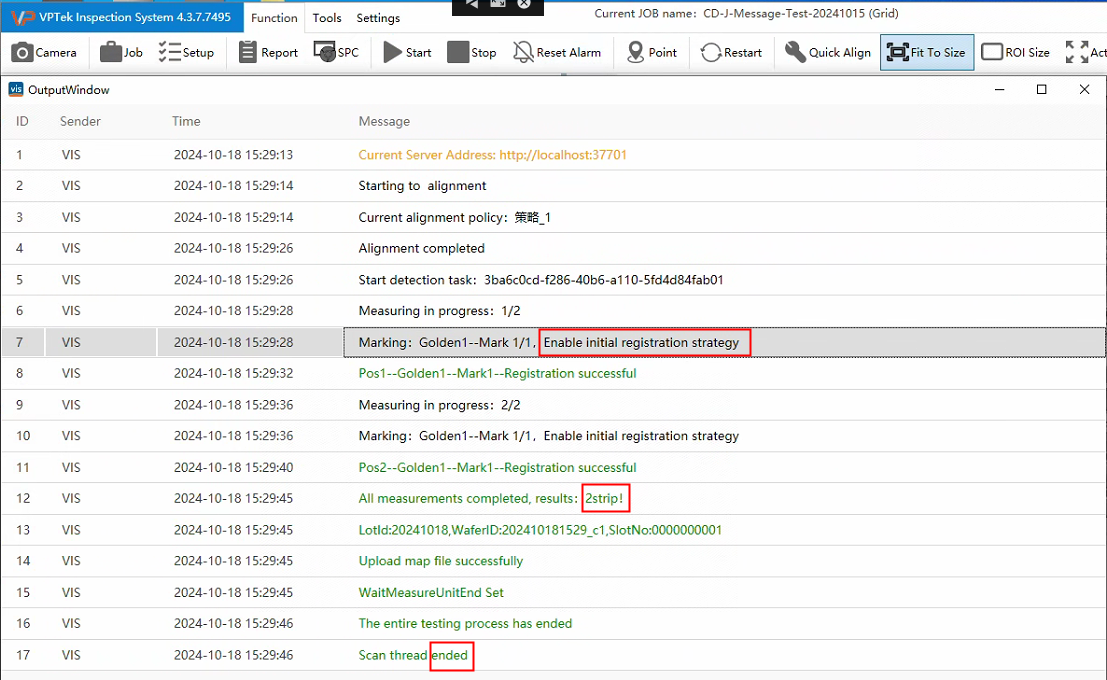Select the Point tool
The image size is (1107, 680).
click(652, 52)
